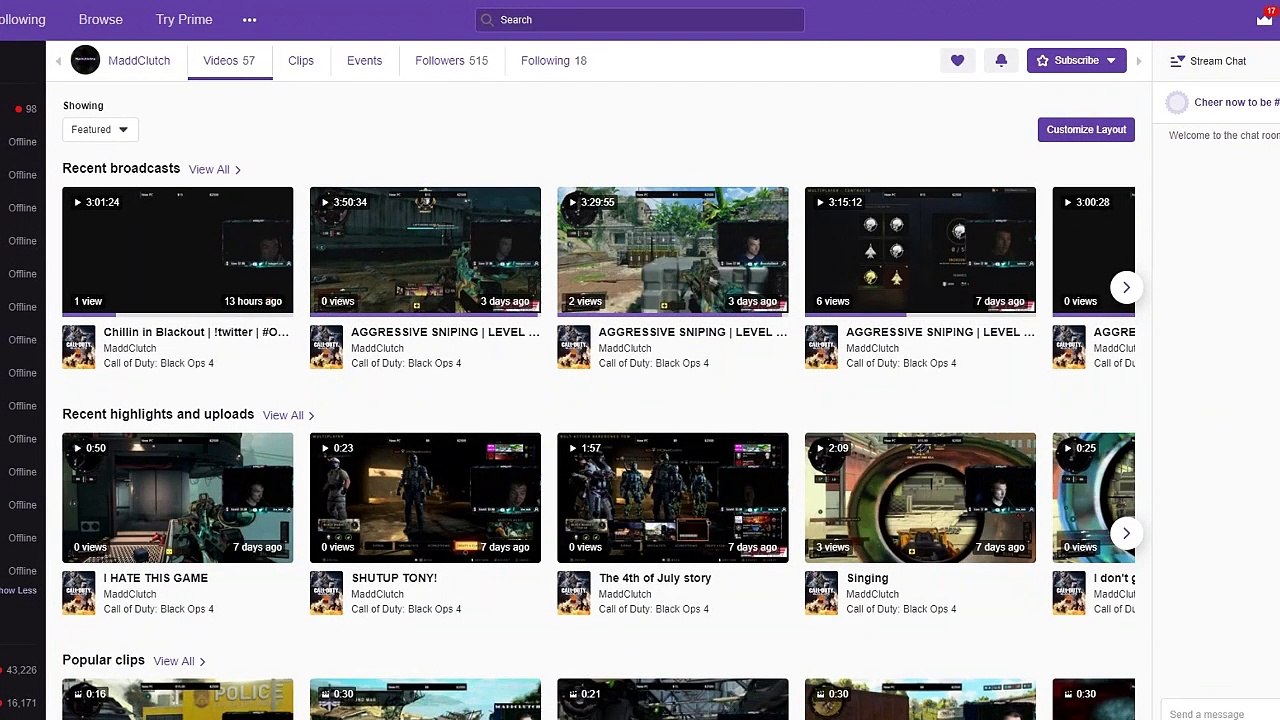
Task: Play the 0:25 highlight thumbnail
Action: (1093, 497)
